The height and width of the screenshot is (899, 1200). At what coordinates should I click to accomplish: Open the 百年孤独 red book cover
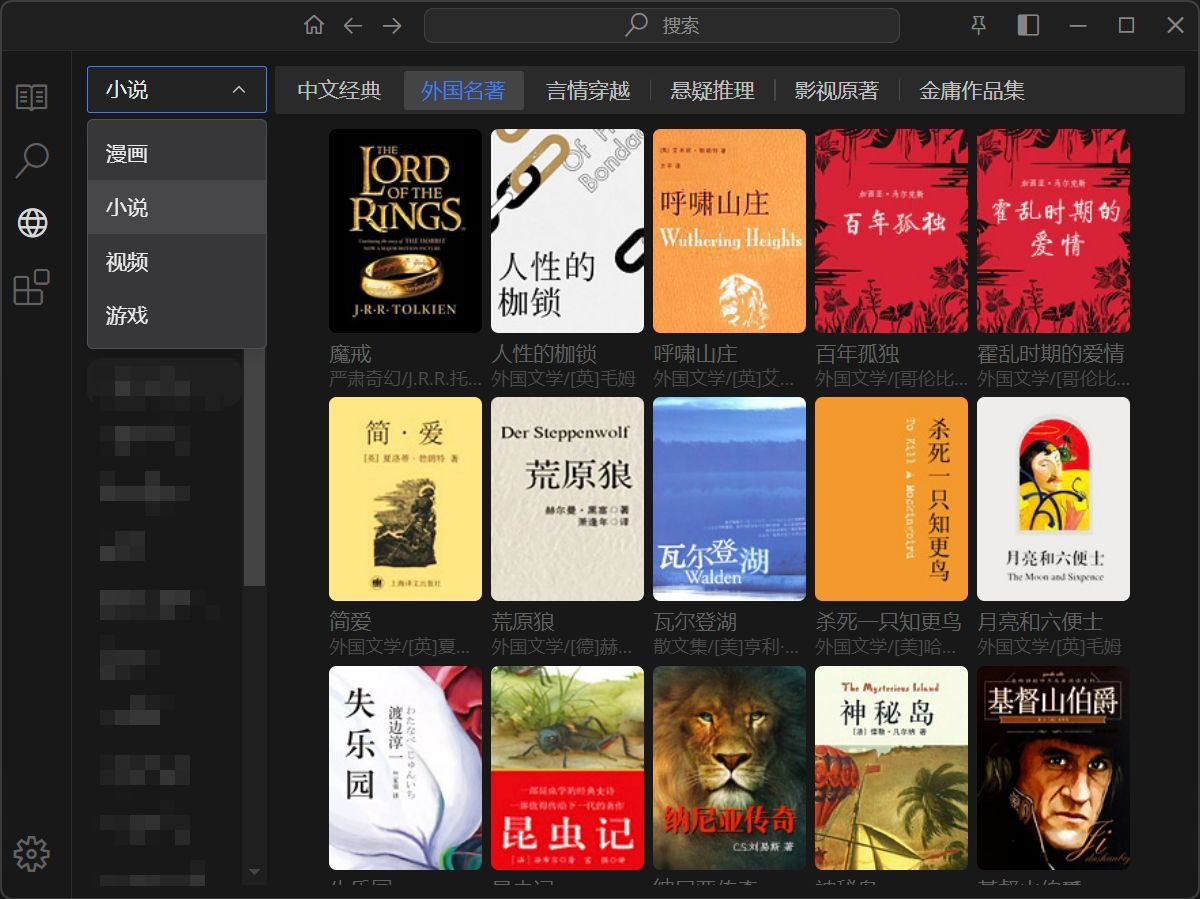[x=891, y=231]
